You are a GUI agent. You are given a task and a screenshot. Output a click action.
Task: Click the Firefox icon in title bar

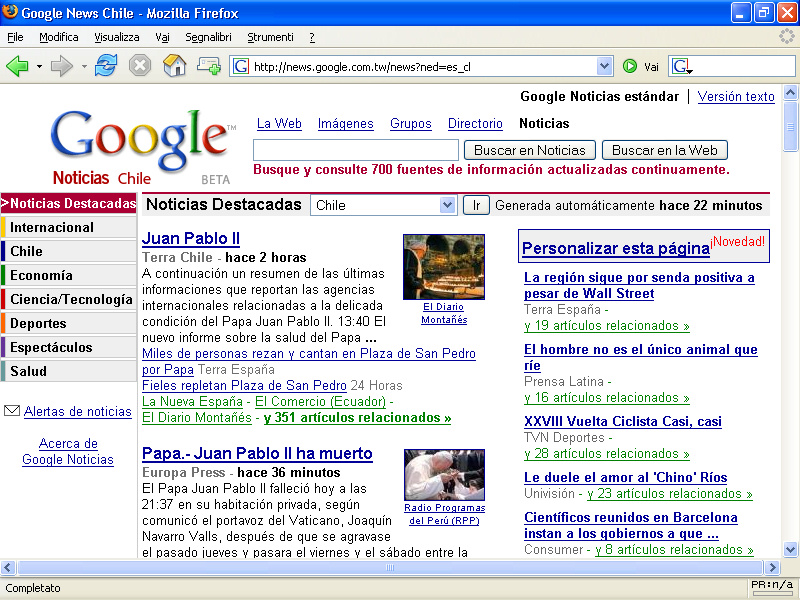tap(10, 12)
